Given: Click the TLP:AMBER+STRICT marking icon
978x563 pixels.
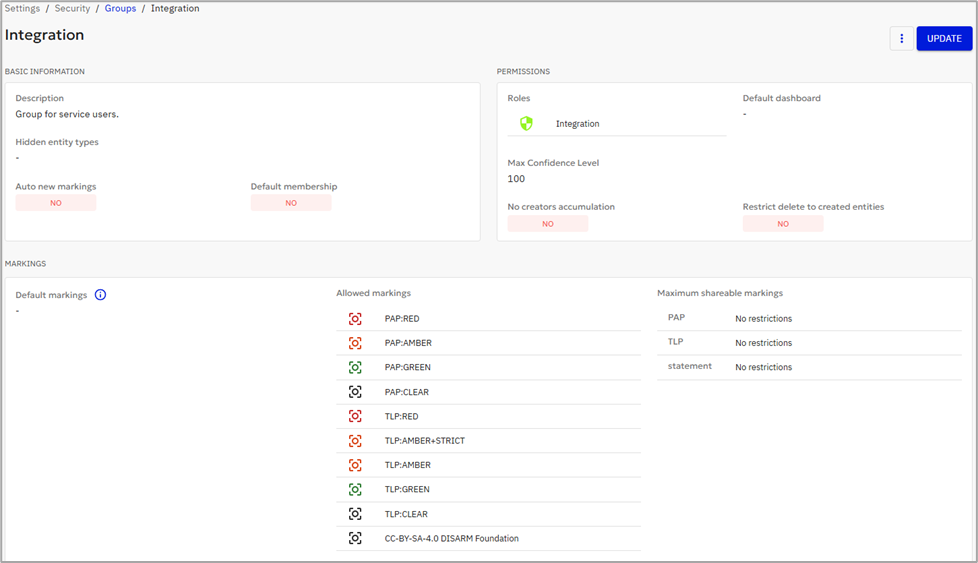Looking at the screenshot, I should [355, 441].
